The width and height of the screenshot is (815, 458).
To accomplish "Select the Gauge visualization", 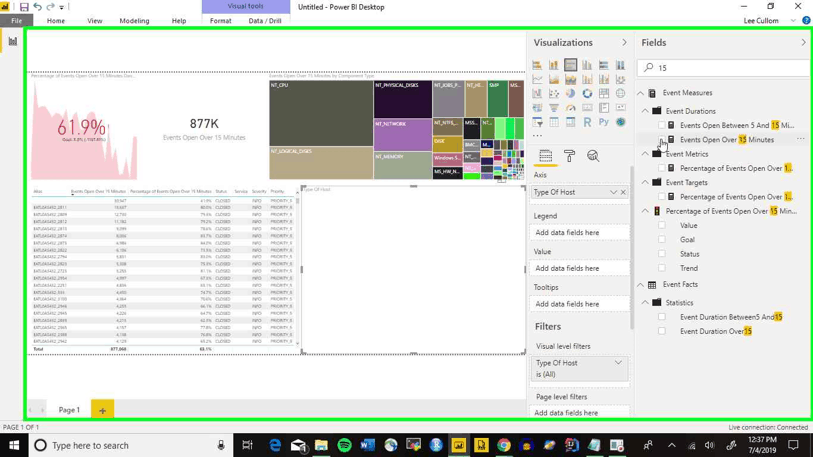I will (570, 108).
